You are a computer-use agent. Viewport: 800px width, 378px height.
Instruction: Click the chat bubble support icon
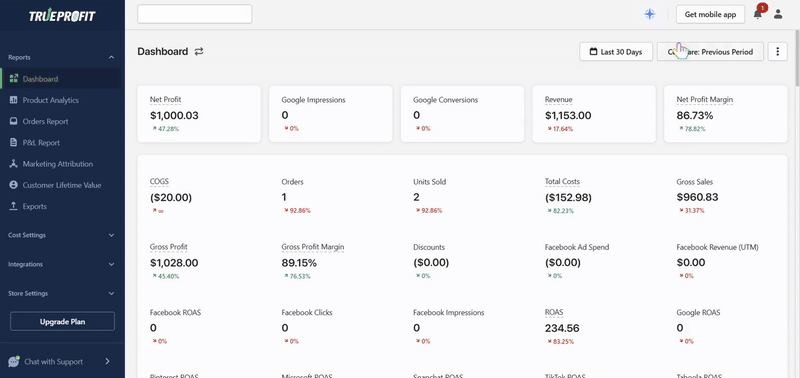point(14,361)
